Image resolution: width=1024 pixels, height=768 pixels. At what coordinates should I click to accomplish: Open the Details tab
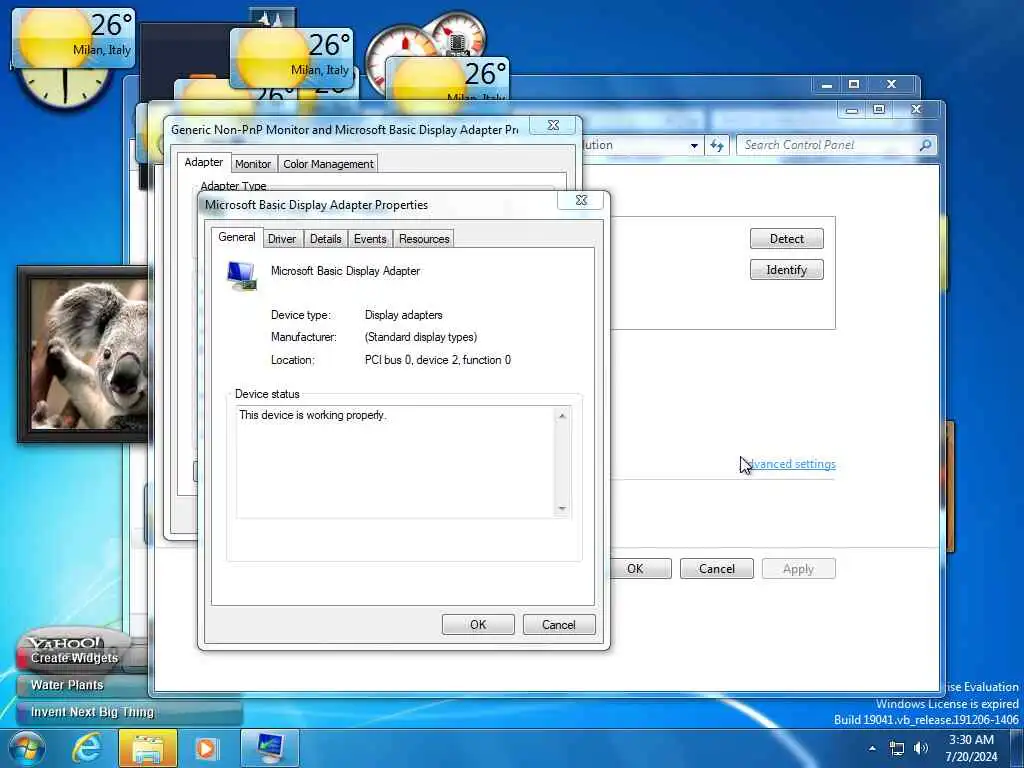[325, 239]
